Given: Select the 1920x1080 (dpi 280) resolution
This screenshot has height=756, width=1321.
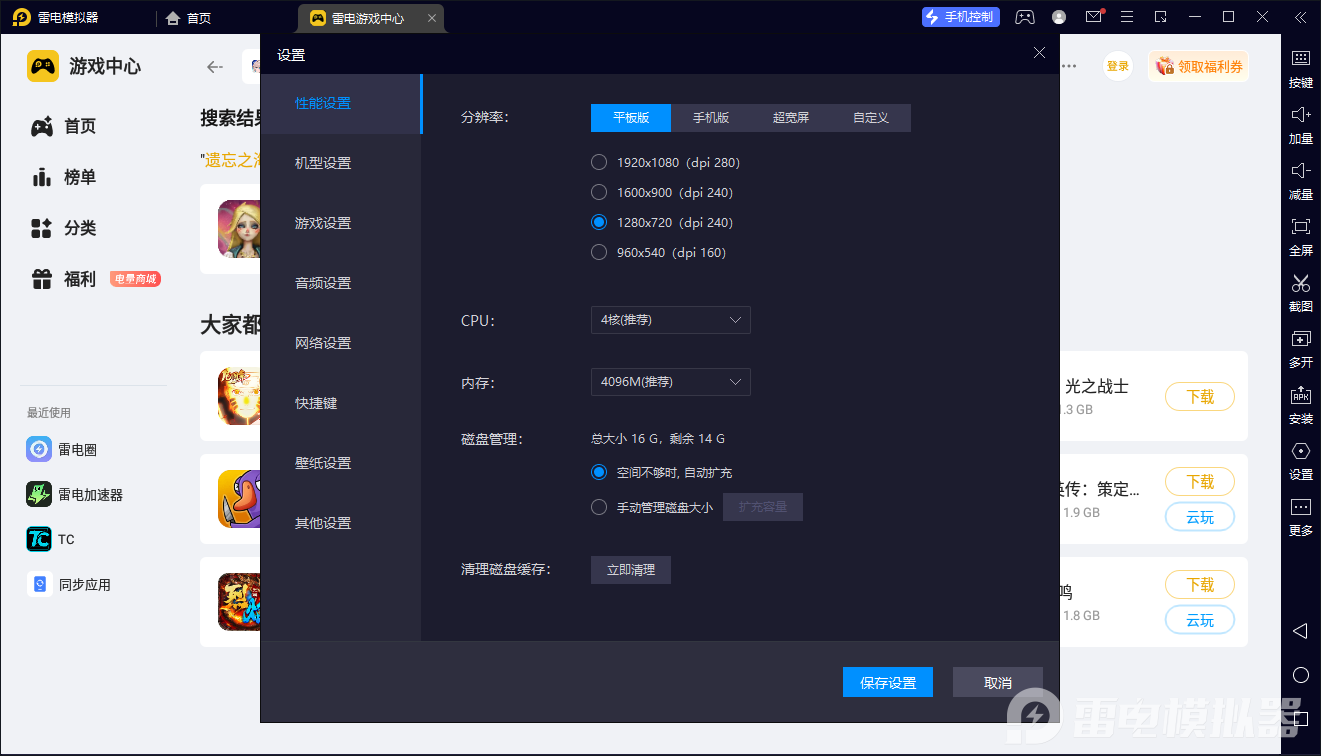Looking at the screenshot, I should pyautogui.click(x=599, y=162).
